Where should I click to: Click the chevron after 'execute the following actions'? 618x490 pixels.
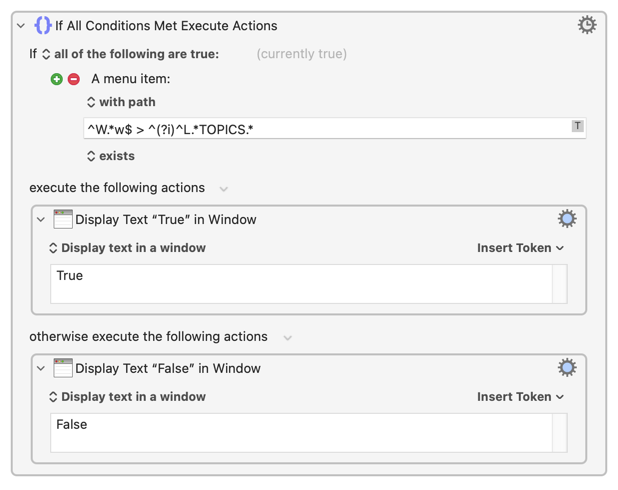click(224, 189)
